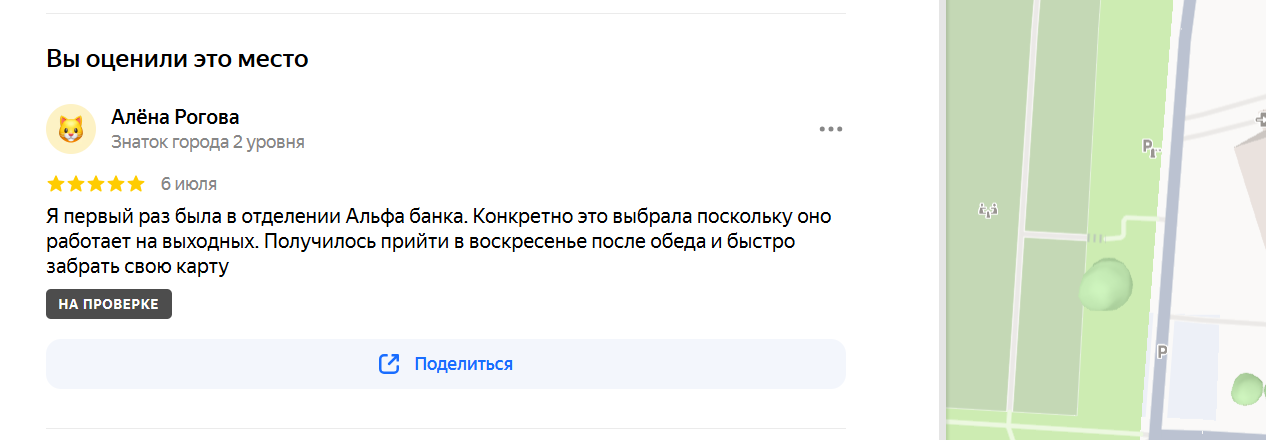Viewport: 1266px width, 440px height.
Task: Click the 6 июля review date
Action: coord(189,184)
